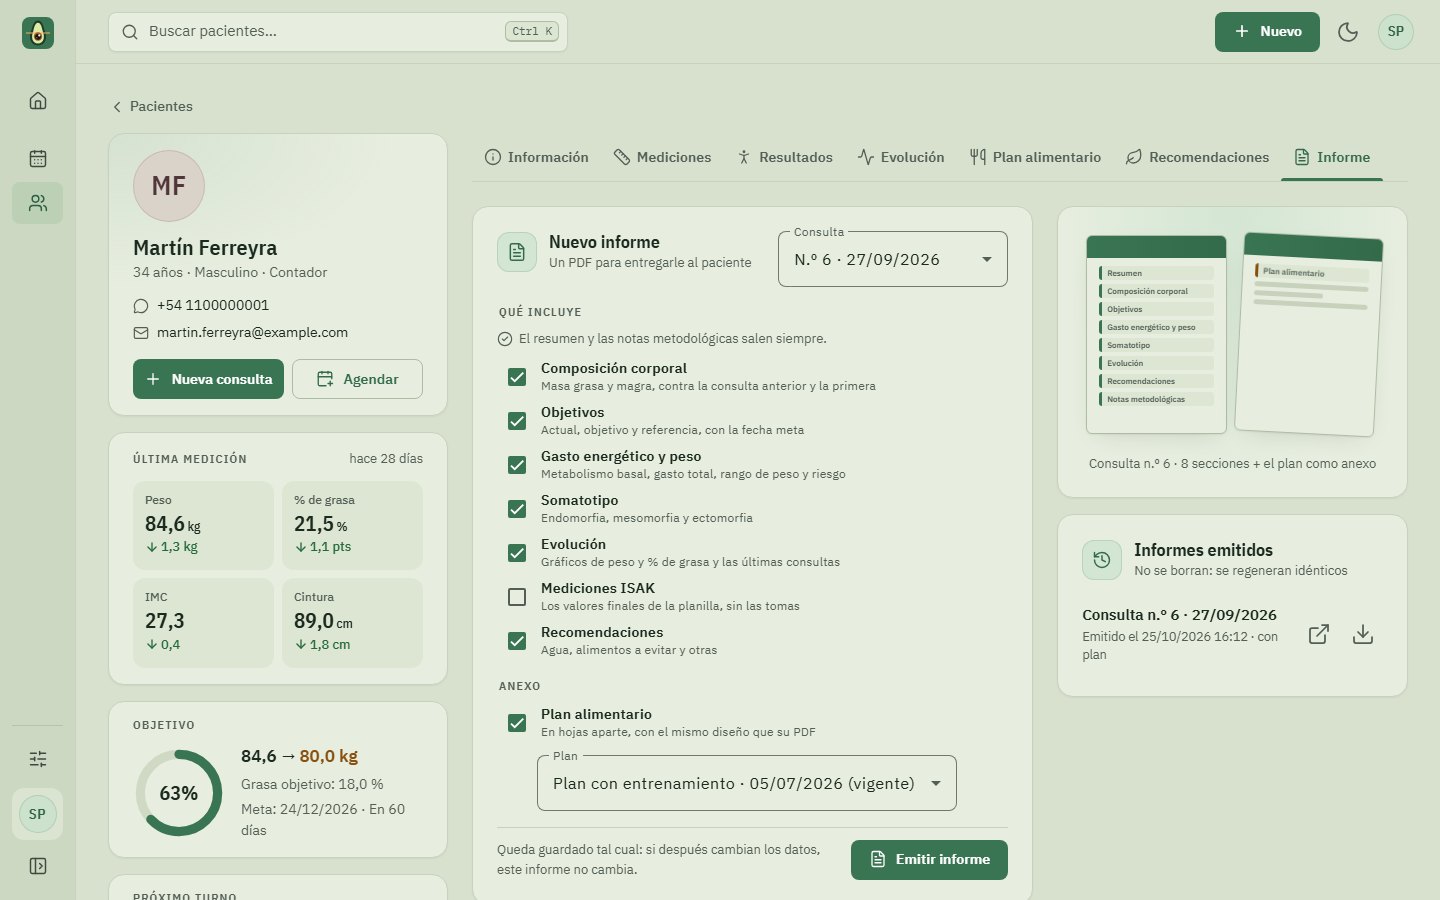Switch to the Mediciones tab
This screenshot has height=900, width=1440.
(662, 157)
